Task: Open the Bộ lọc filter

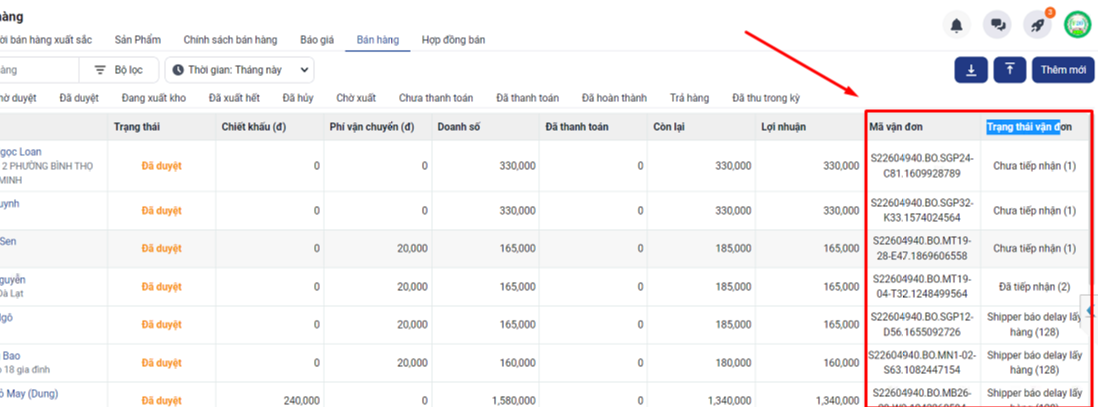Action: pyautogui.click(x=118, y=70)
